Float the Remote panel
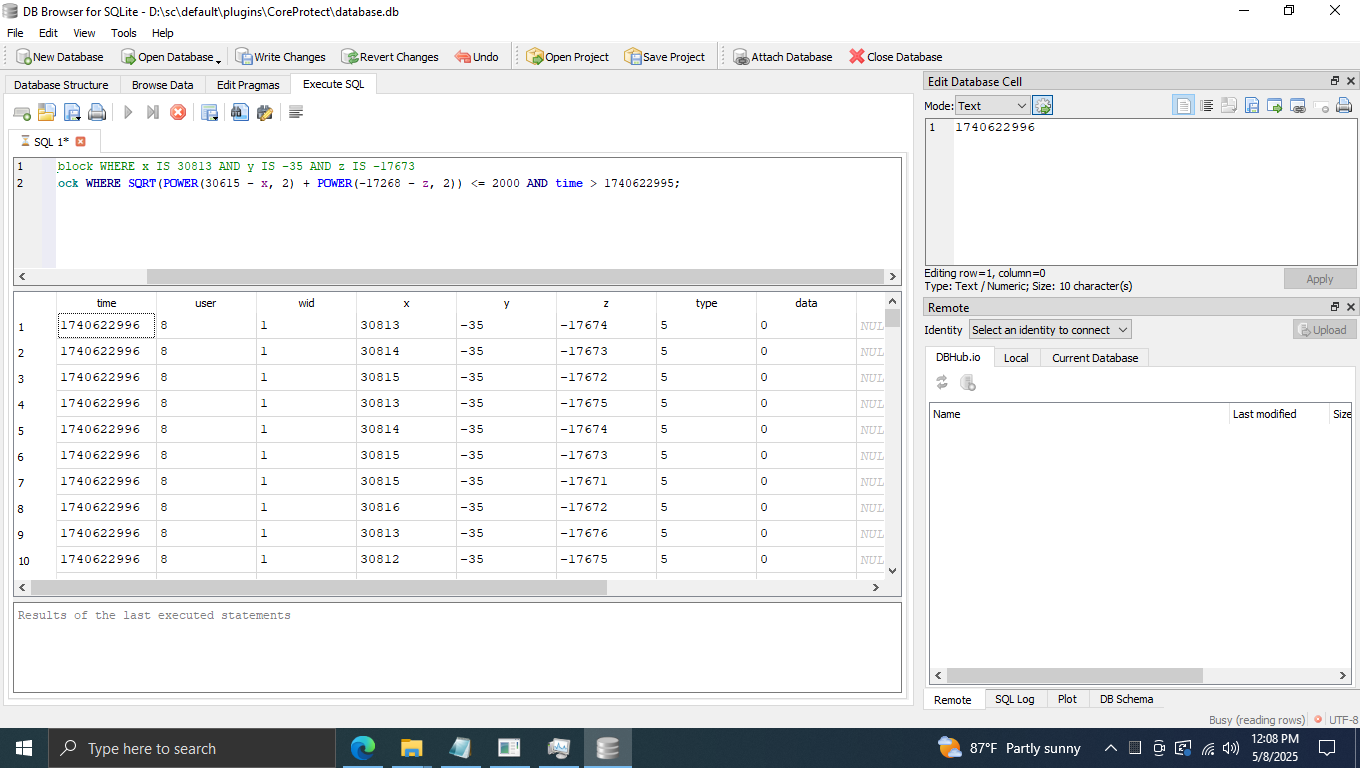The height and width of the screenshot is (768, 1360). 1335,307
